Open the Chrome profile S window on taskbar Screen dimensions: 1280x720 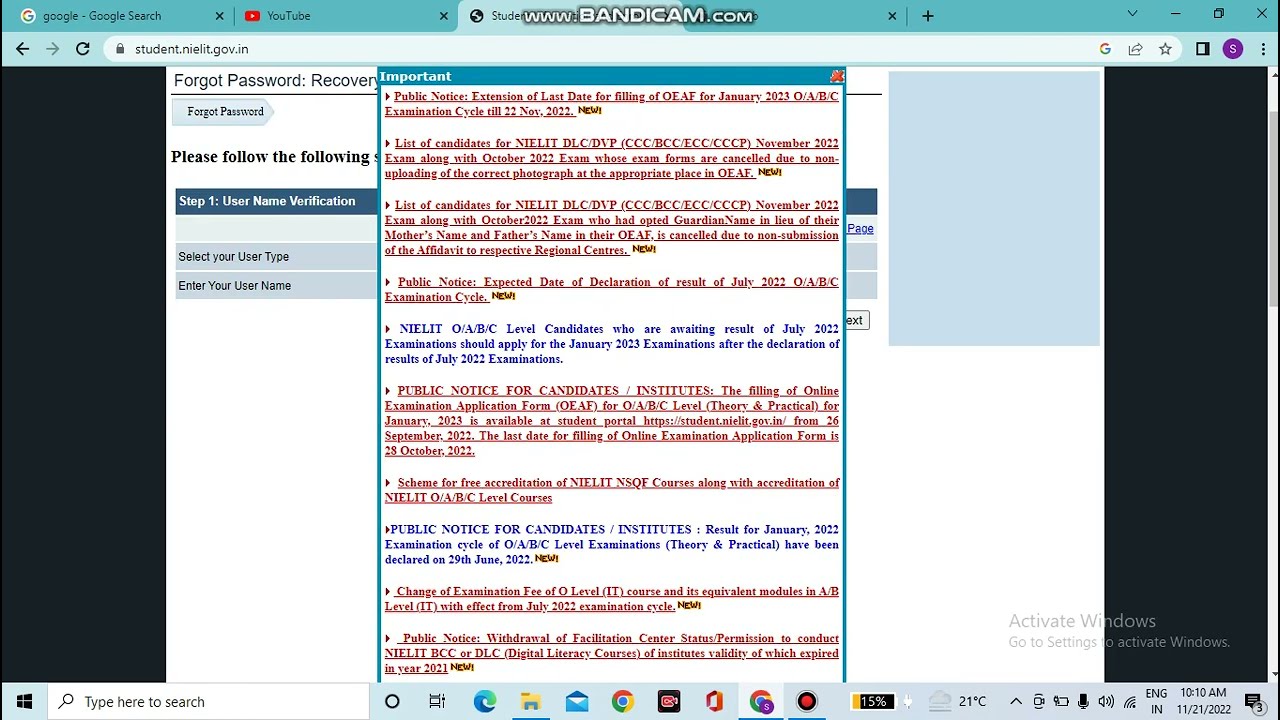761,702
